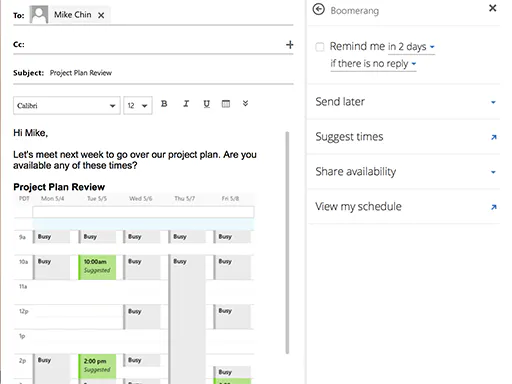512x384 pixels.
Task: Expand more formatting options chevron
Action: pos(245,103)
